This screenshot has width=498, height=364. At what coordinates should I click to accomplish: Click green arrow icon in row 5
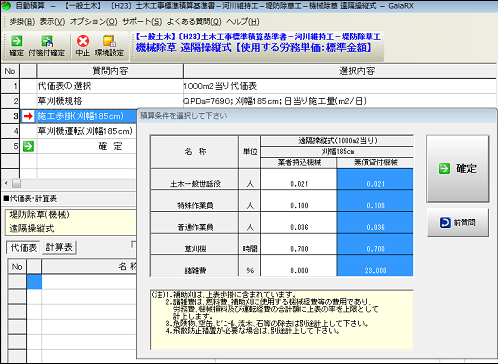28,146
